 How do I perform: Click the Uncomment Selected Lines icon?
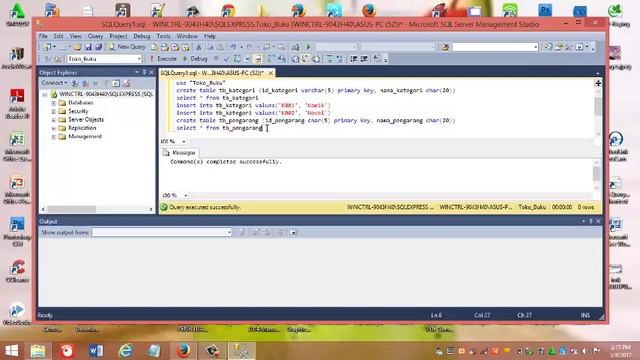(x=340, y=59)
